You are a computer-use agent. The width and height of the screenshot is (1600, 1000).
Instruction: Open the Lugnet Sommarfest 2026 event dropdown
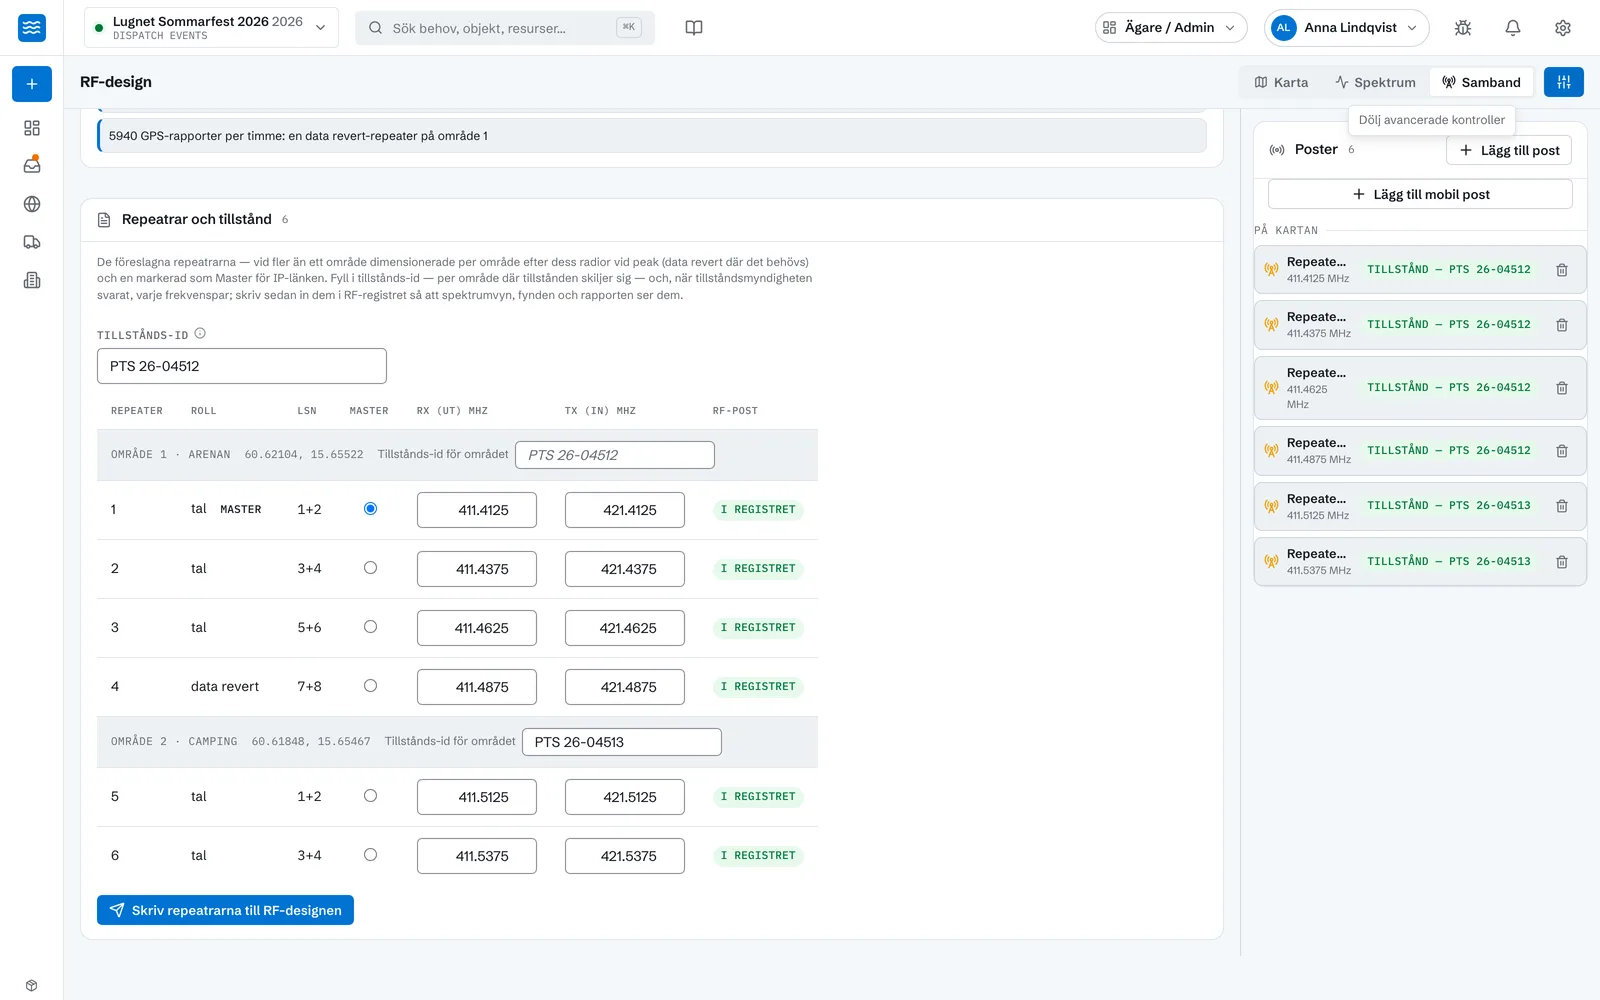tap(211, 28)
